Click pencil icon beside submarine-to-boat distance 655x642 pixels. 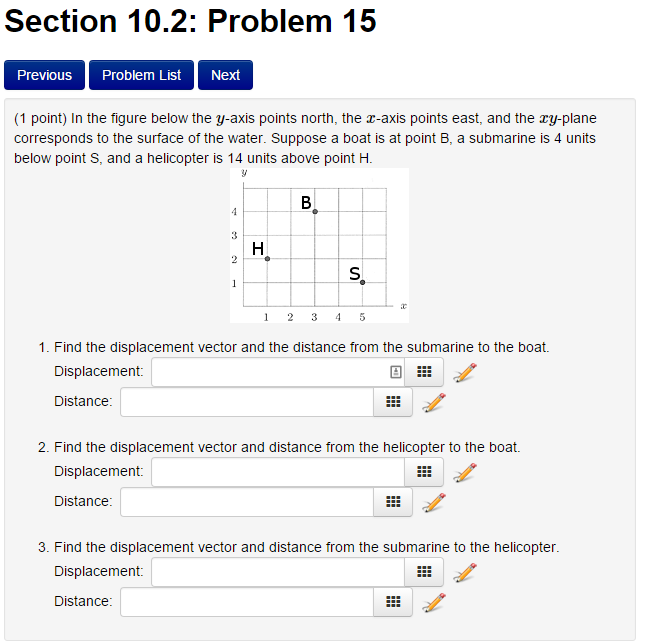click(x=433, y=402)
